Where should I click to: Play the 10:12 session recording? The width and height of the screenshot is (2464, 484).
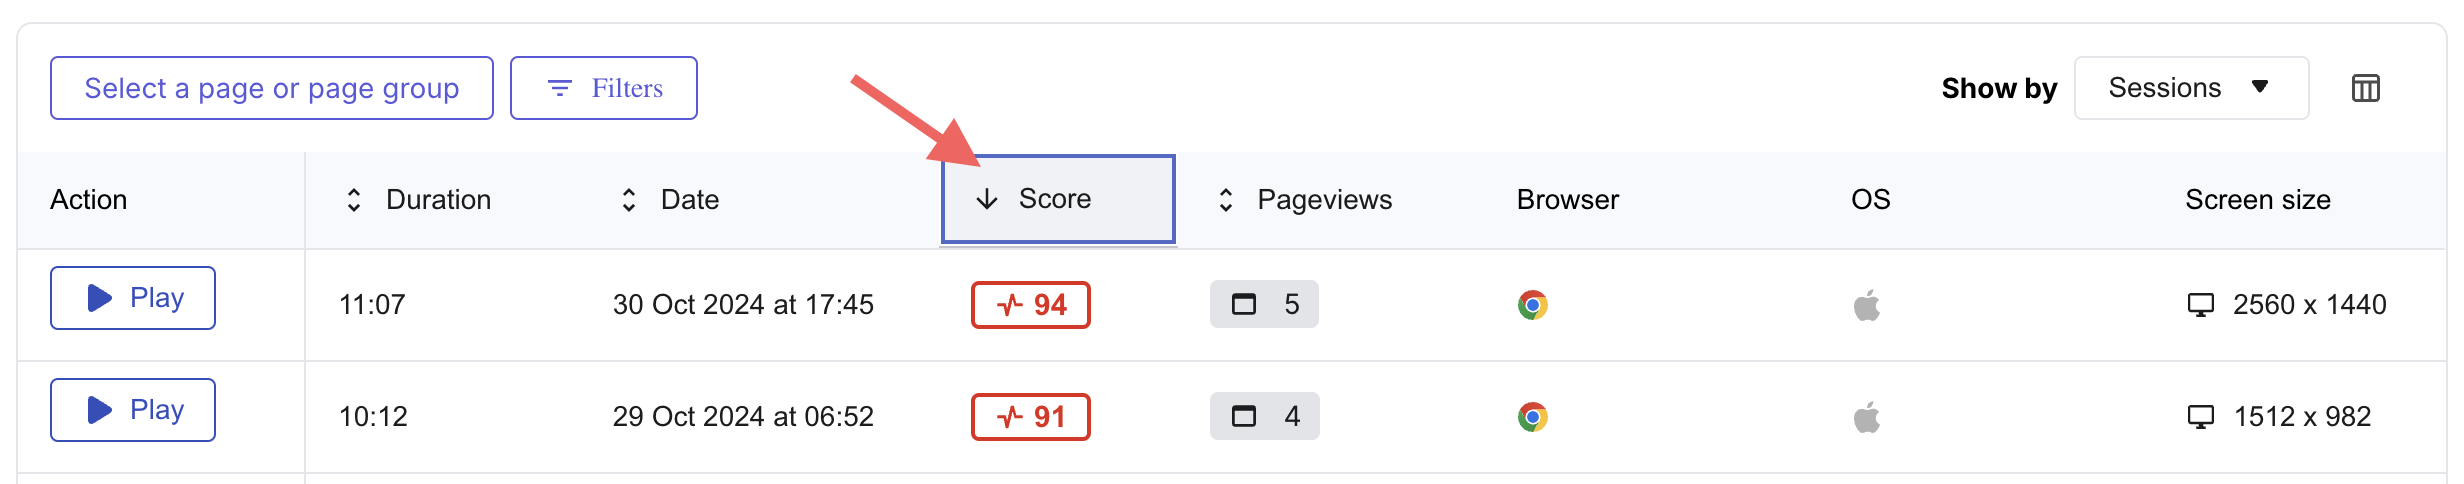coord(133,410)
